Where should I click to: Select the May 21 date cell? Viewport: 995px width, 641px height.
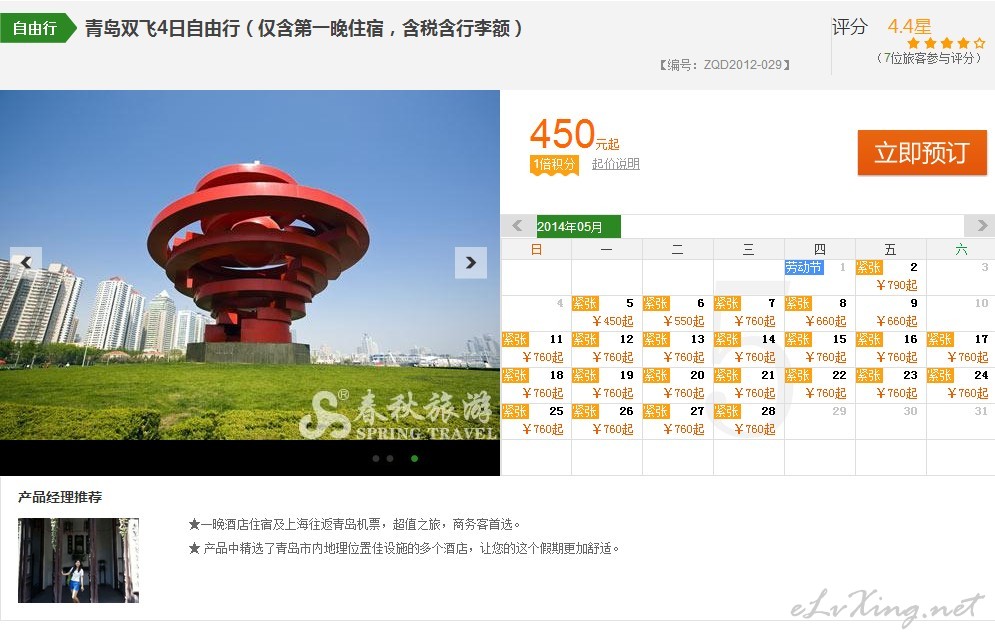749,385
